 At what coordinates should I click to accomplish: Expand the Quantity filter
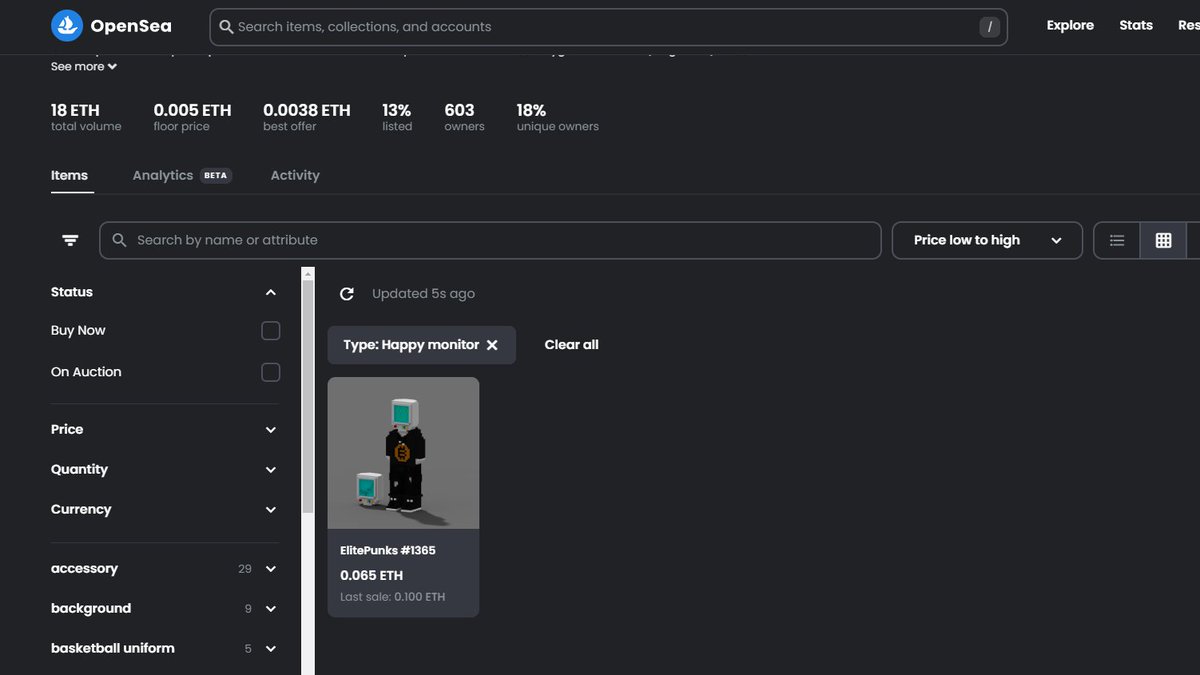pyautogui.click(x=270, y=470)
